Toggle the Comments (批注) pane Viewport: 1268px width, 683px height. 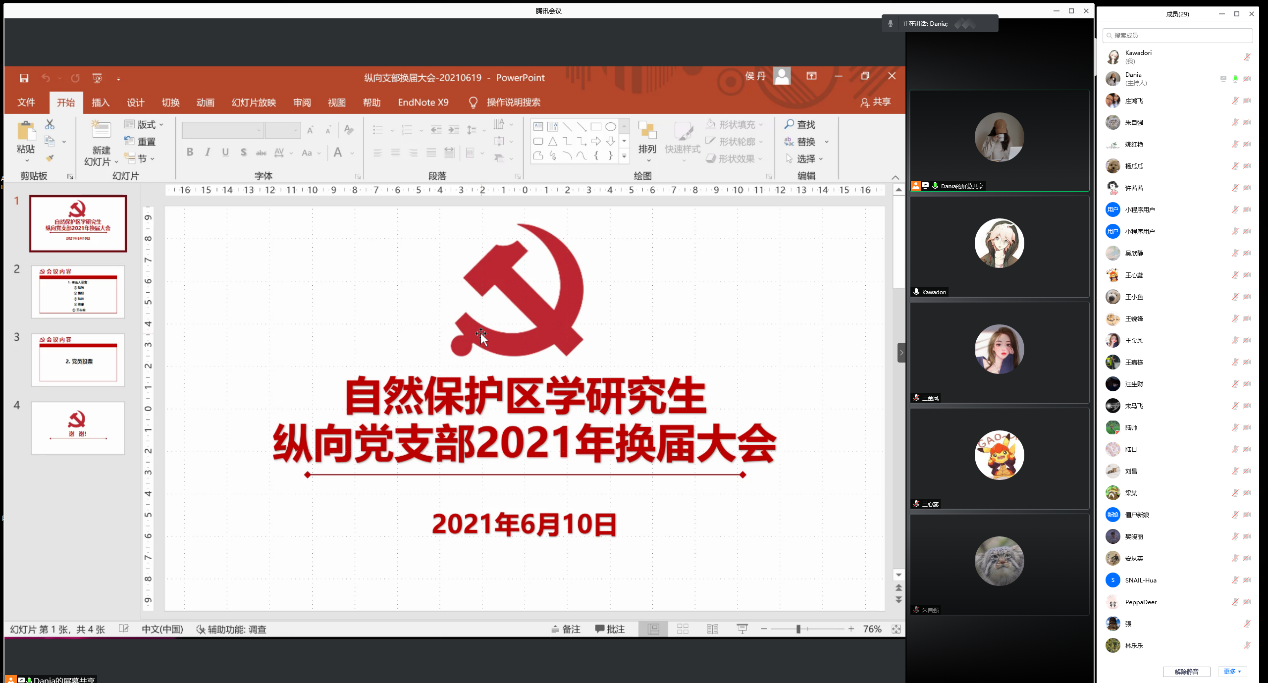pos(610,629)
